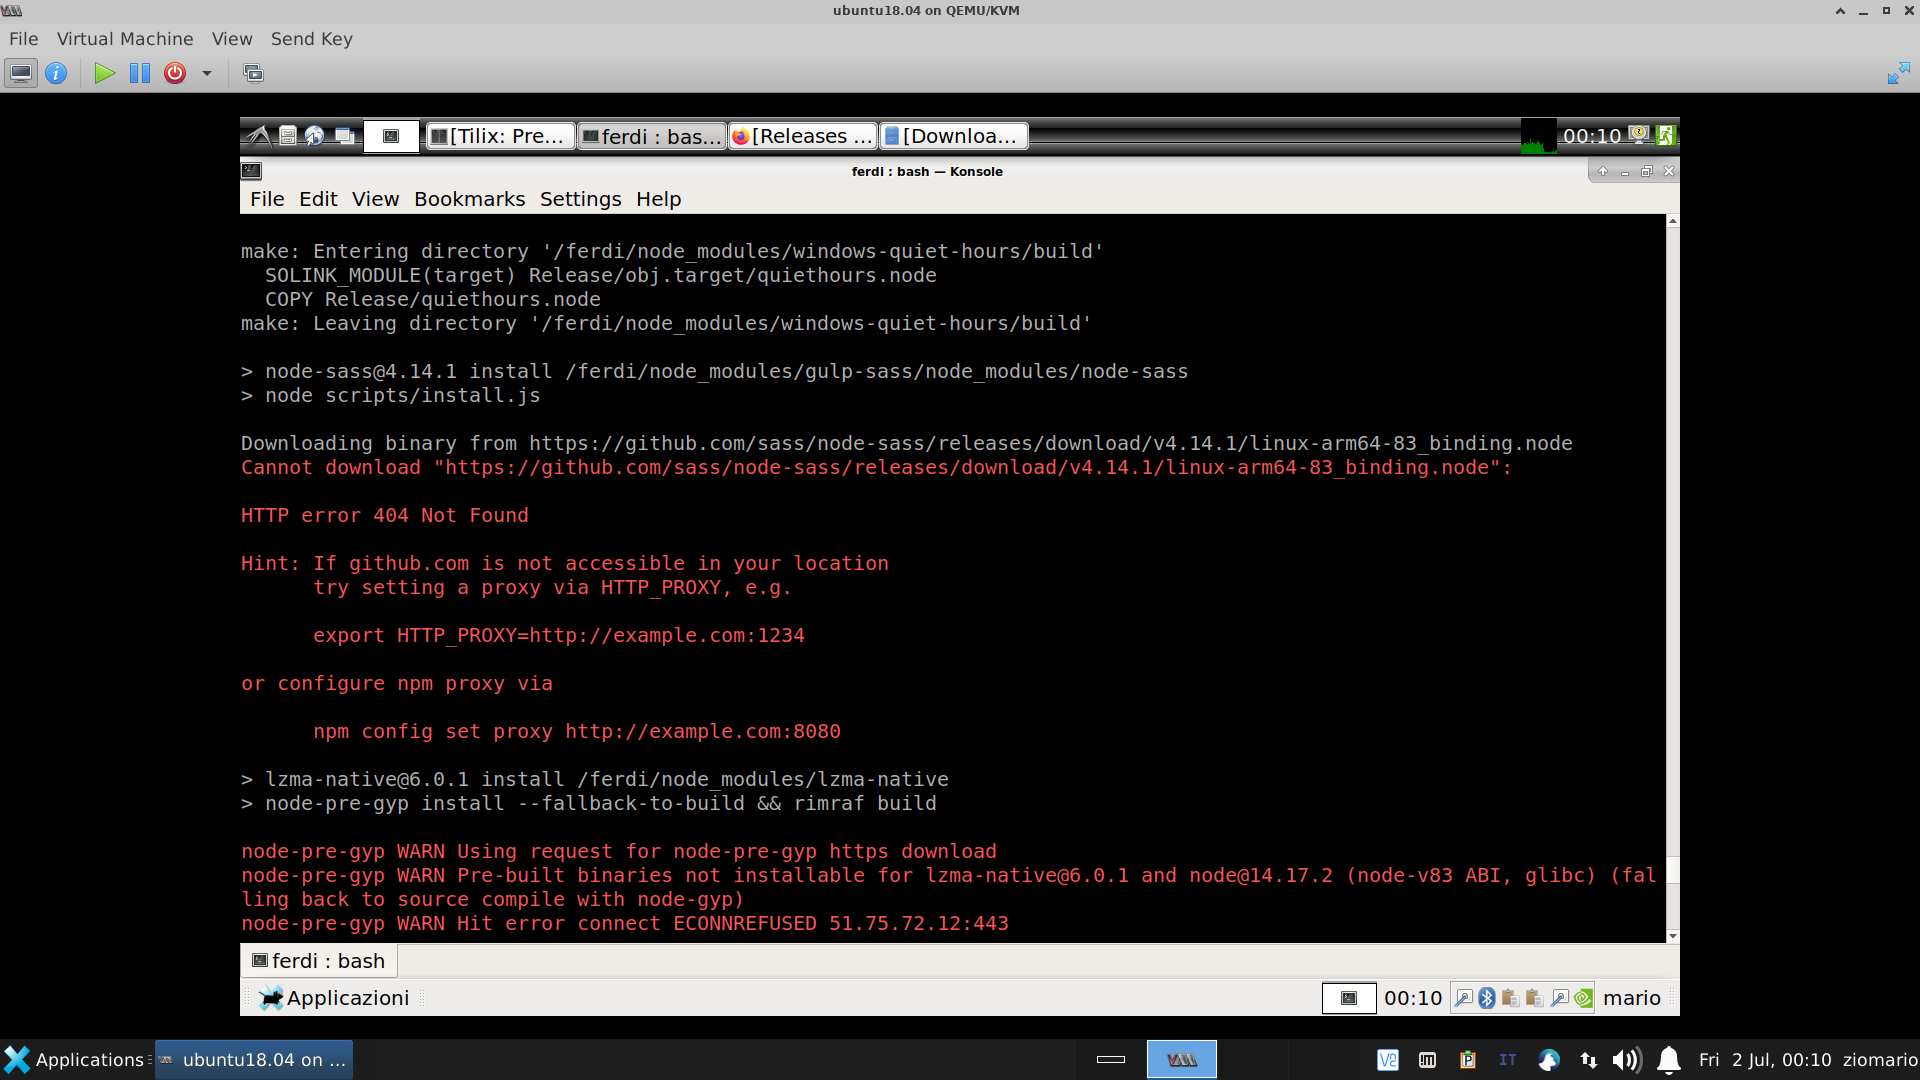Click the Bluetooth tray icon in guest

click(x=1487, y=998)
